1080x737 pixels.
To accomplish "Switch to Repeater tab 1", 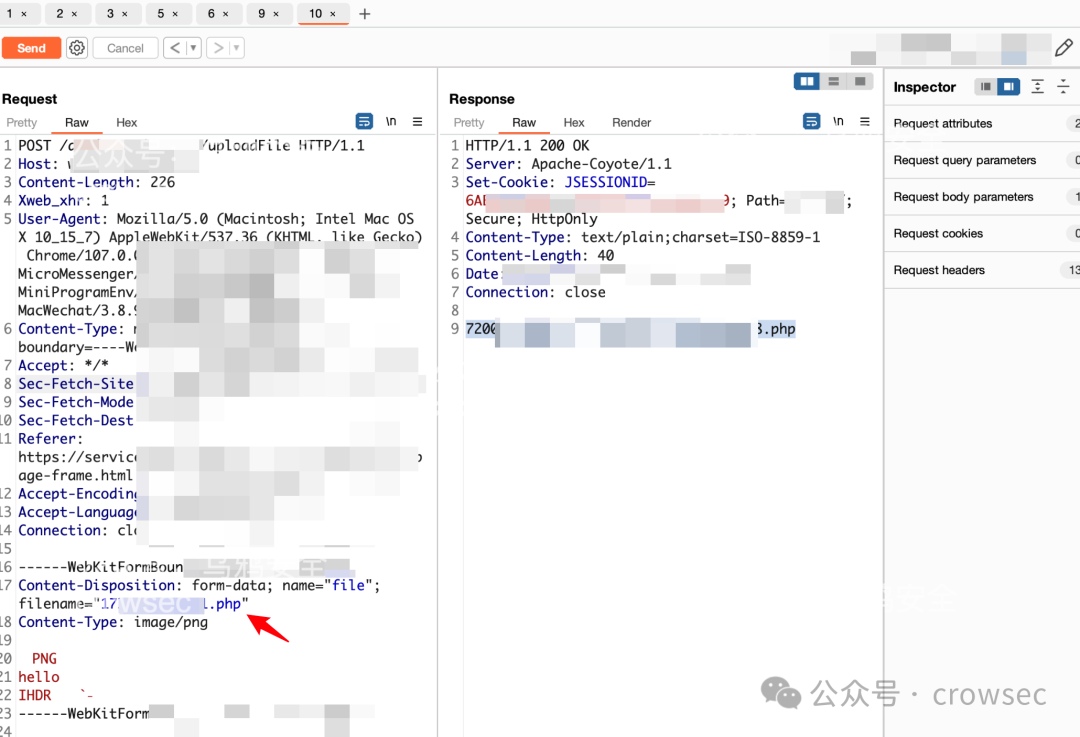I will coord(10,14).
